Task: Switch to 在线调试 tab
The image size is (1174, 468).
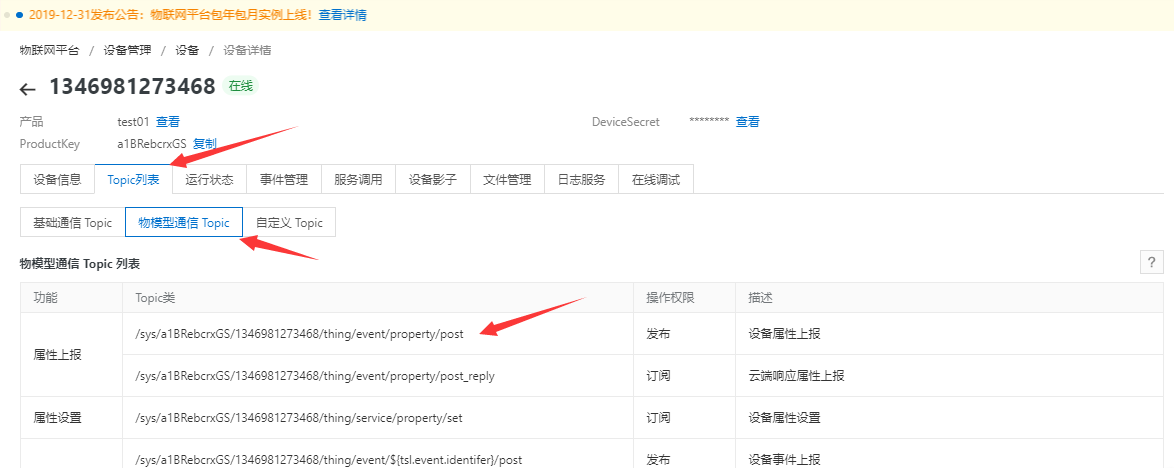Action: pyautogui.click(x=656, y=180)
